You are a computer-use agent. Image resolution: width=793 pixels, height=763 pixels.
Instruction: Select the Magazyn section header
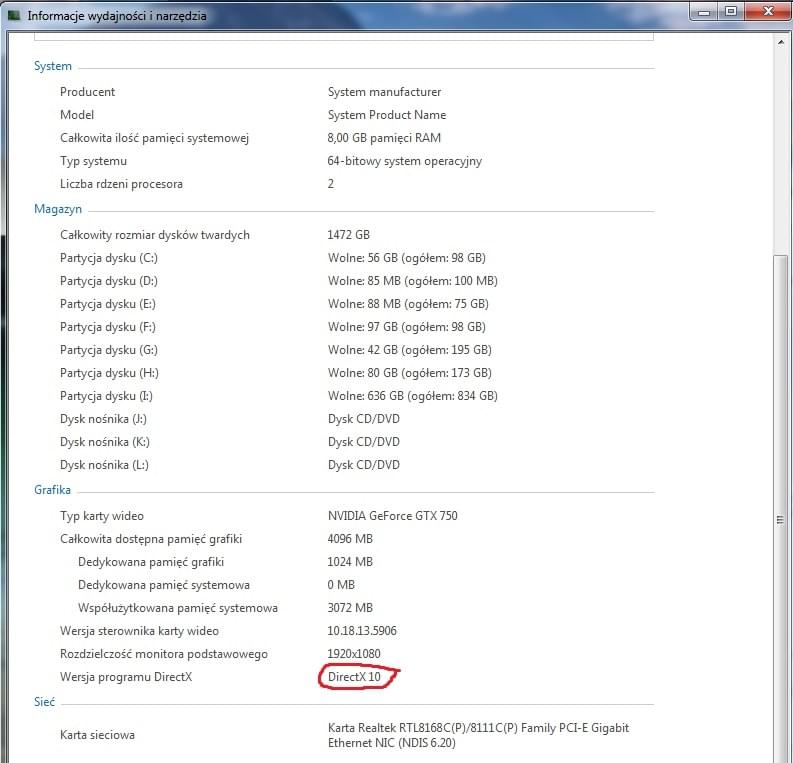tap(58, 209)
